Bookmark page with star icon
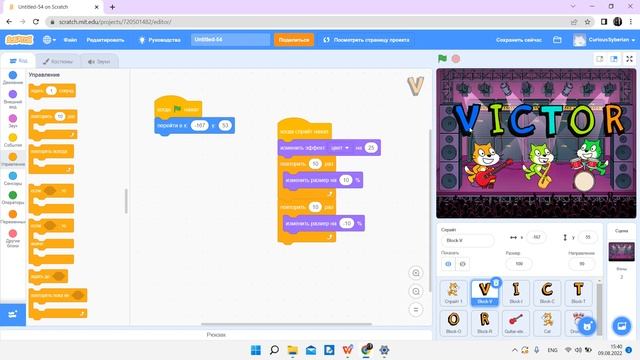The height and width of the screenshot is (360, 640). coord(587,22)
